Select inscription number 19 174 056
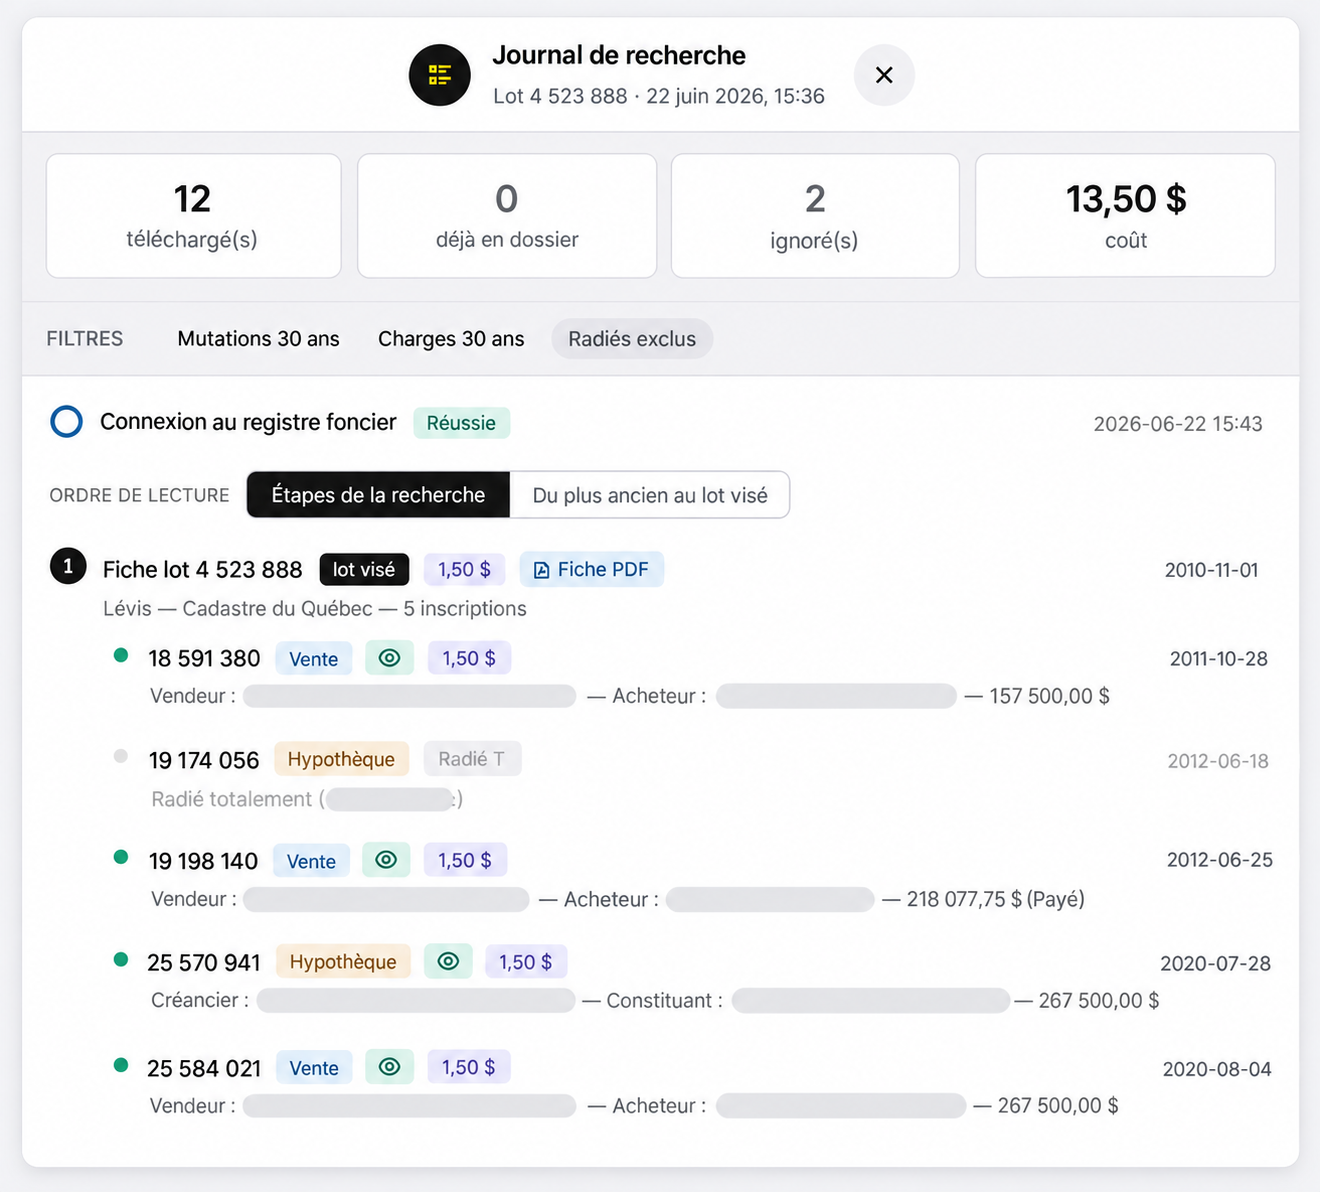The width and height of the screenshot is (1320, 1192). coord(204,761)
